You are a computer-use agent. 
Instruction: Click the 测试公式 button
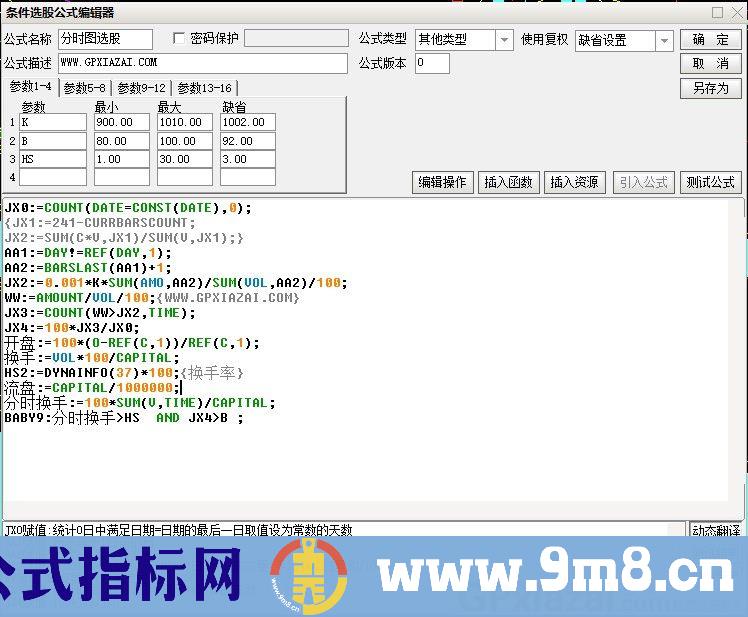pyautogui.click(x=710, y=182)
